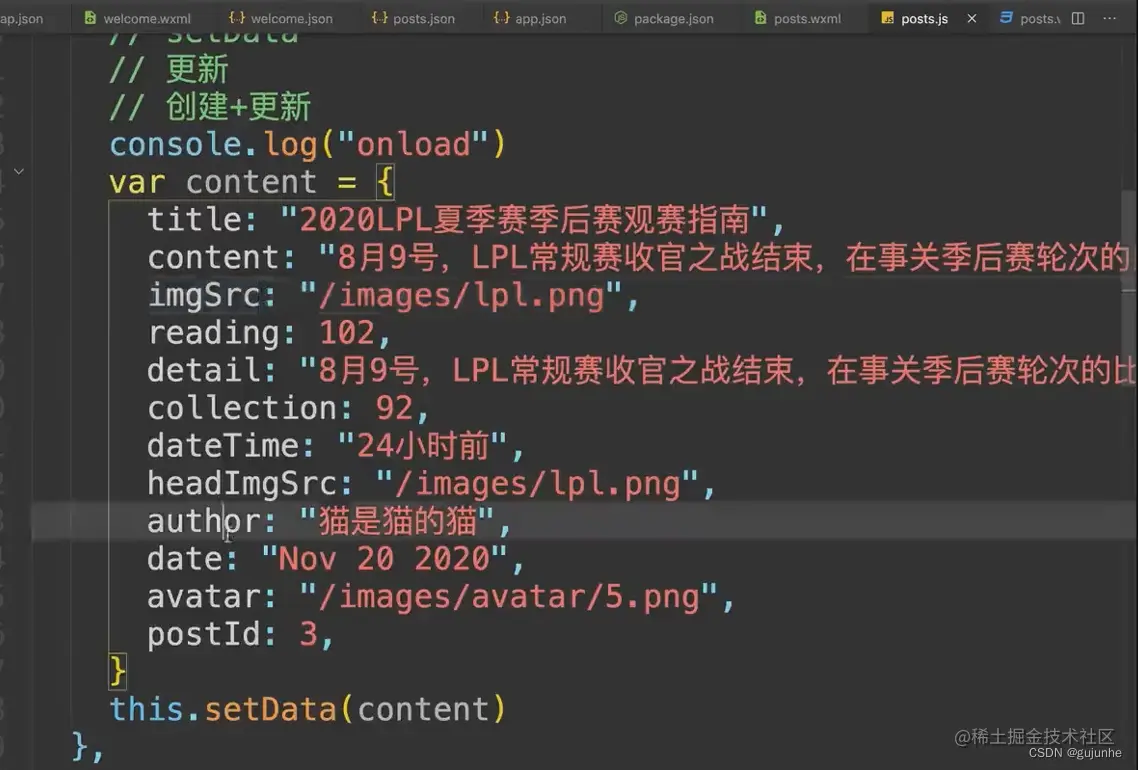The width and height of the screenshot is (1138, 770).
Task: Open the editor more actions menu
Action: [x=1110, y=18]
